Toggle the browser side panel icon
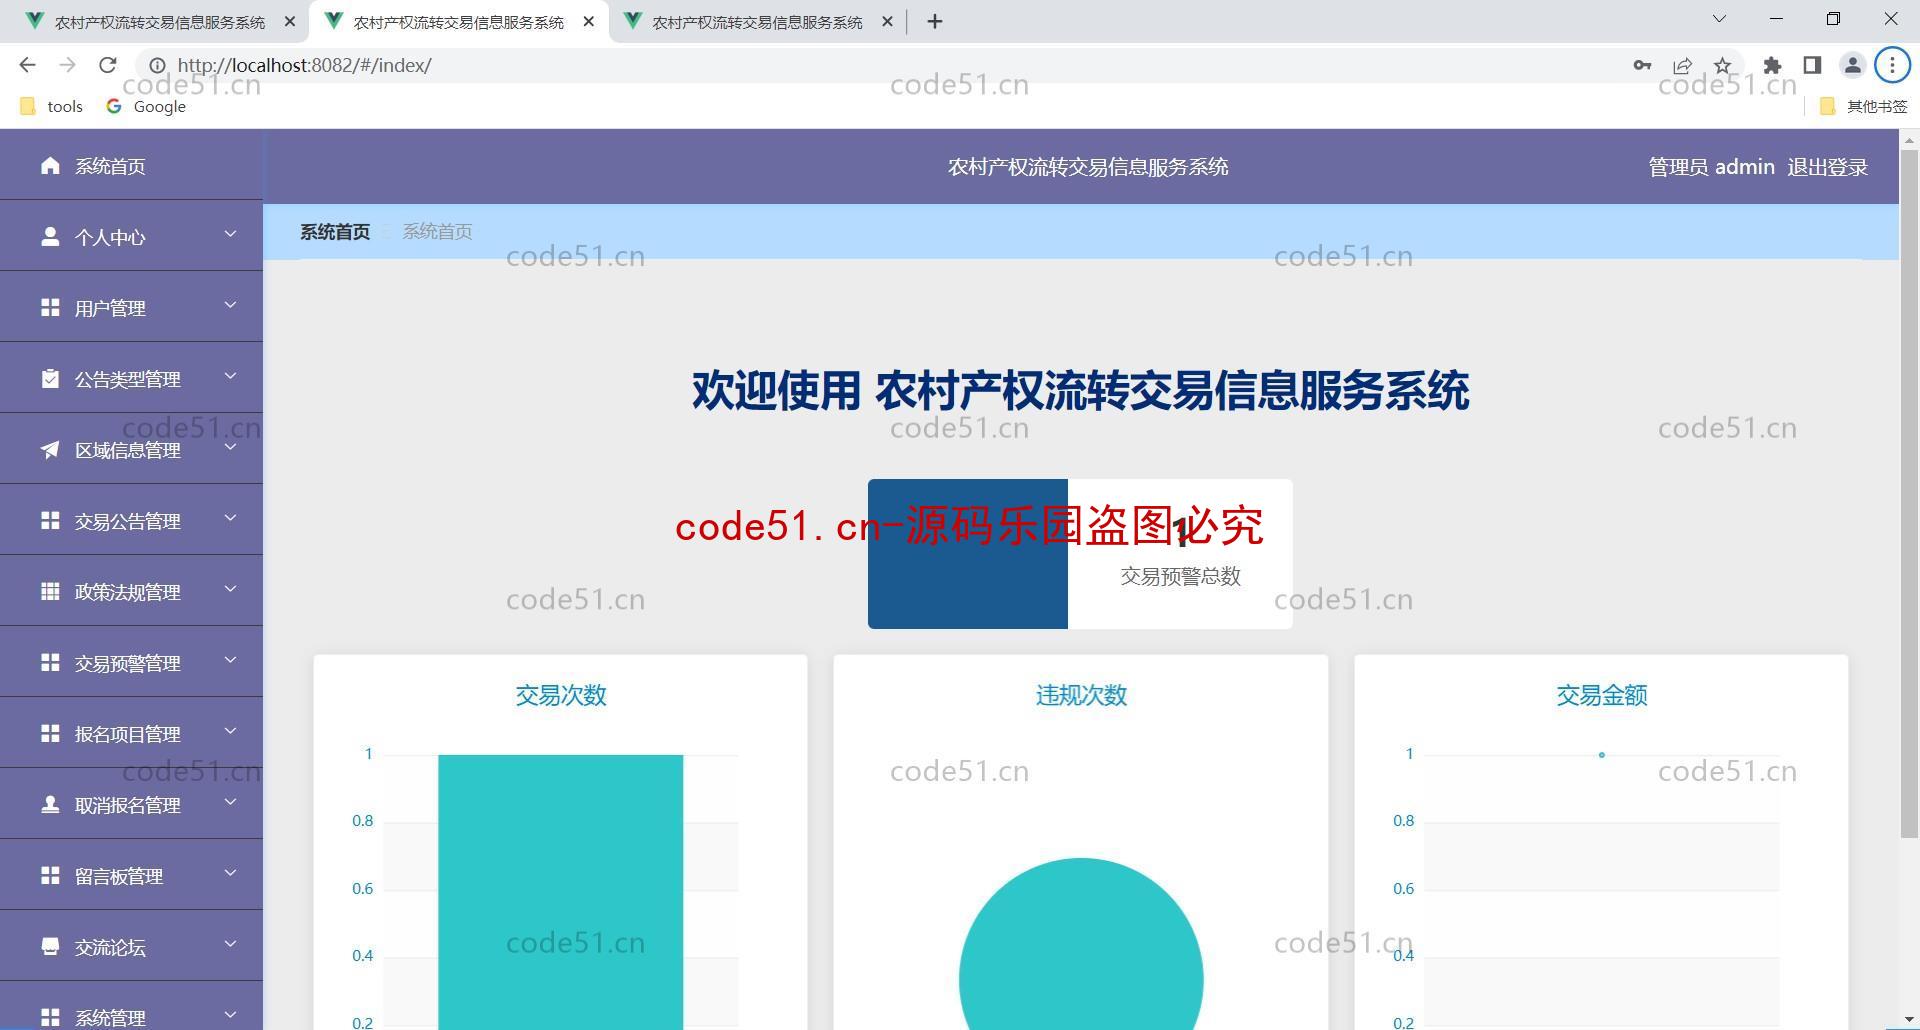 [x=1812, y=65]
